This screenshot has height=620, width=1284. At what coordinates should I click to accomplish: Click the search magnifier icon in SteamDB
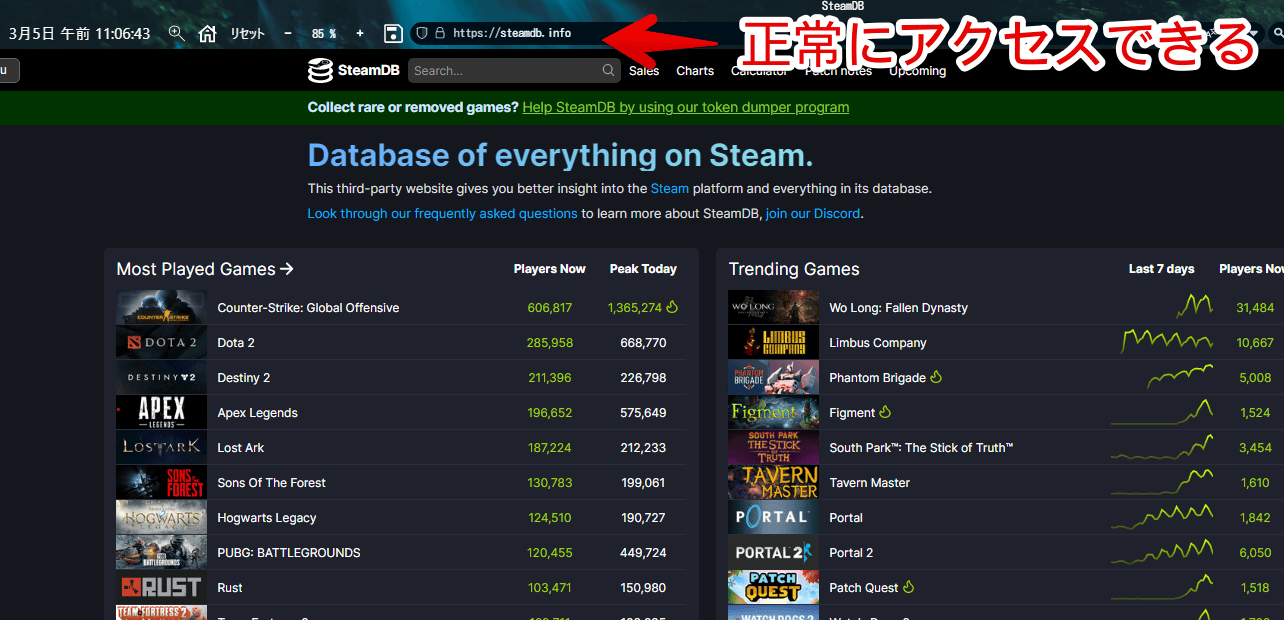pyautogui.click(x=608, y=70)
